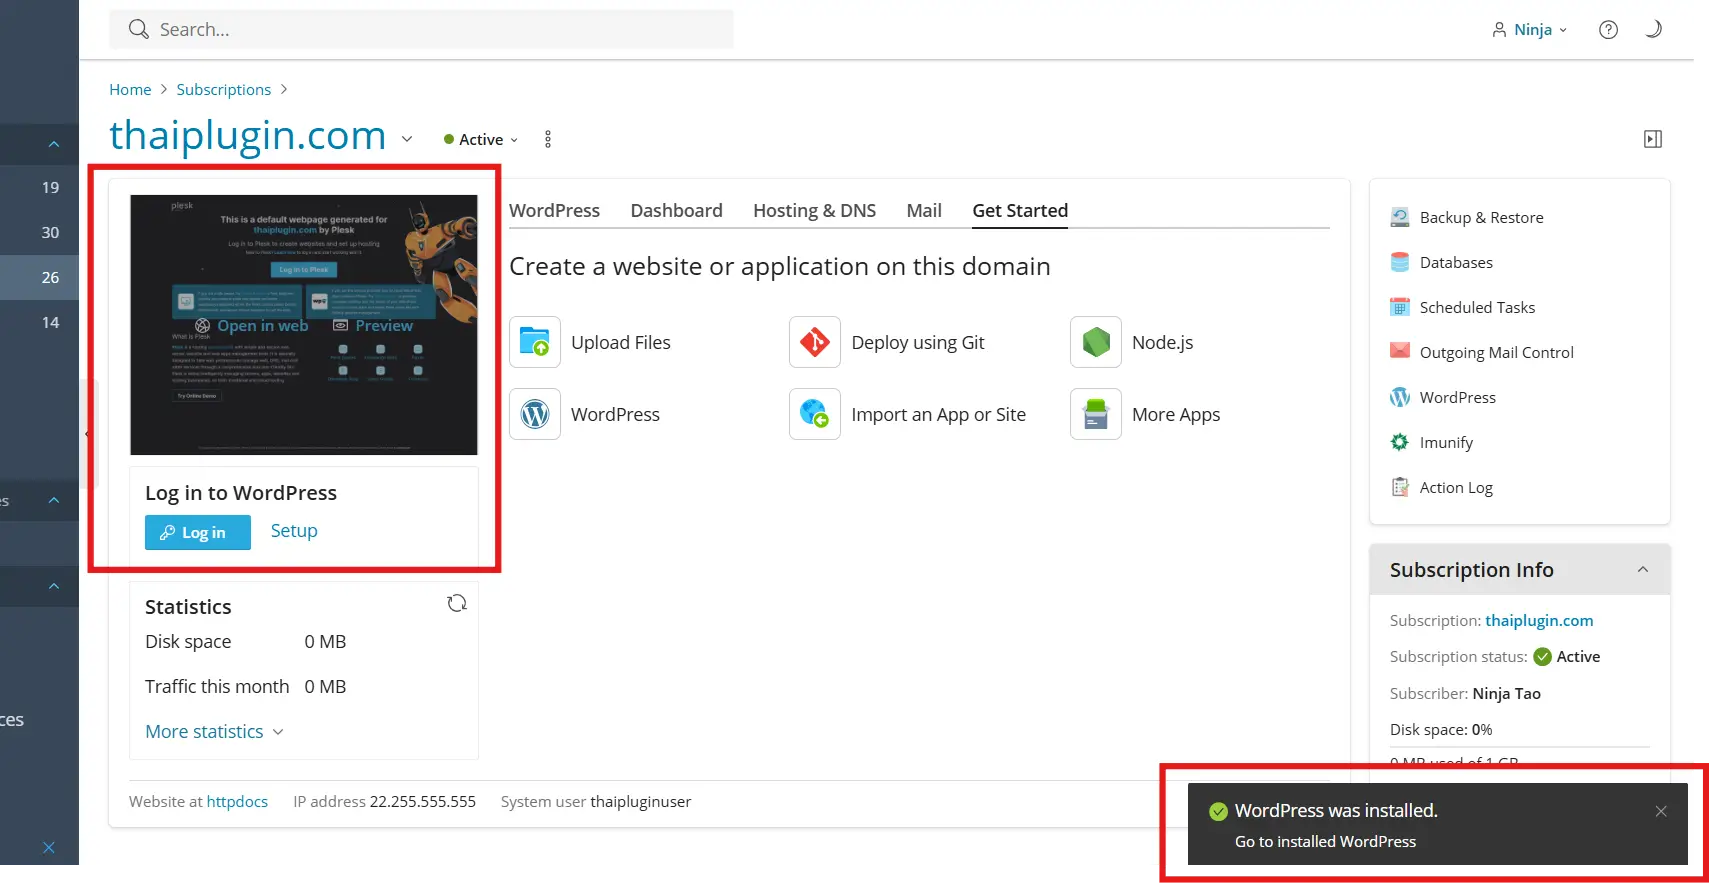Open thaiplugin.com subscription link
This screenshot has height=883, width=1709.
pyautogui.click(x=1539, y=621)
